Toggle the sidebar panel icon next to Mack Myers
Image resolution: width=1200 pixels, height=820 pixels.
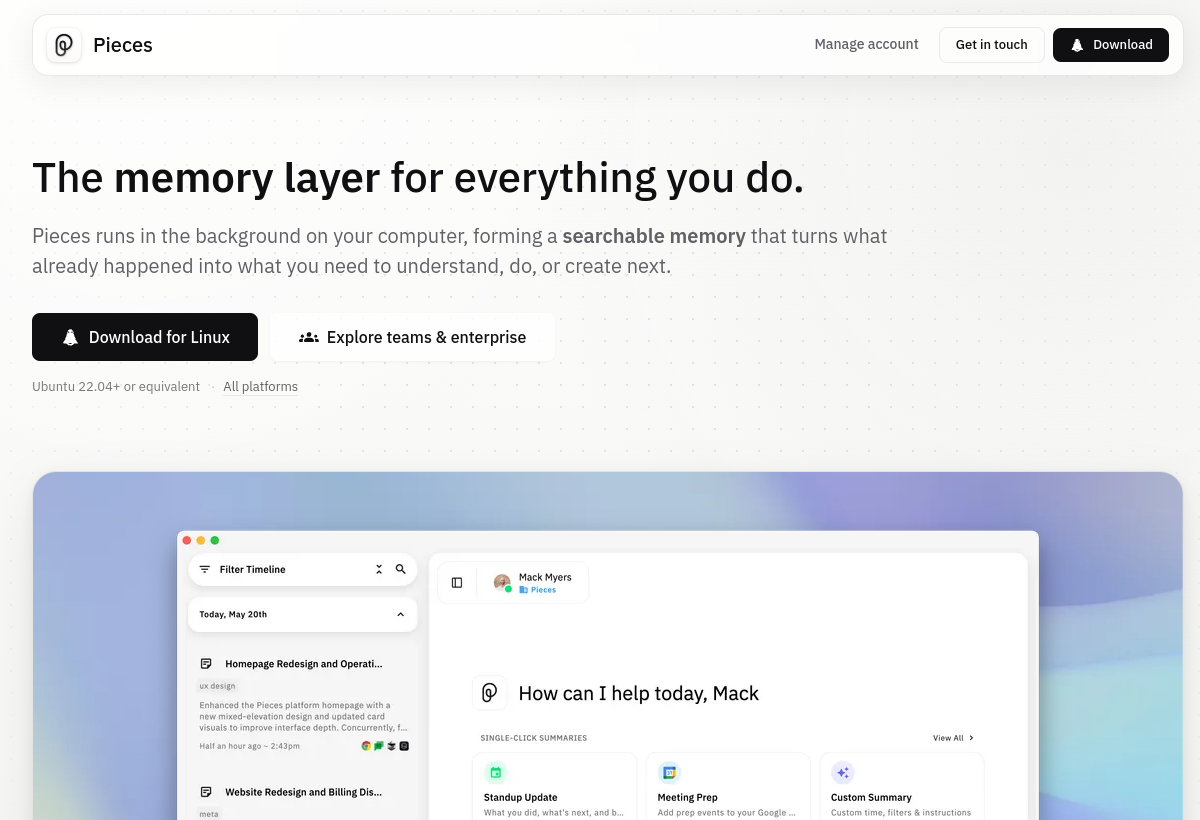(x=457, y=583)
